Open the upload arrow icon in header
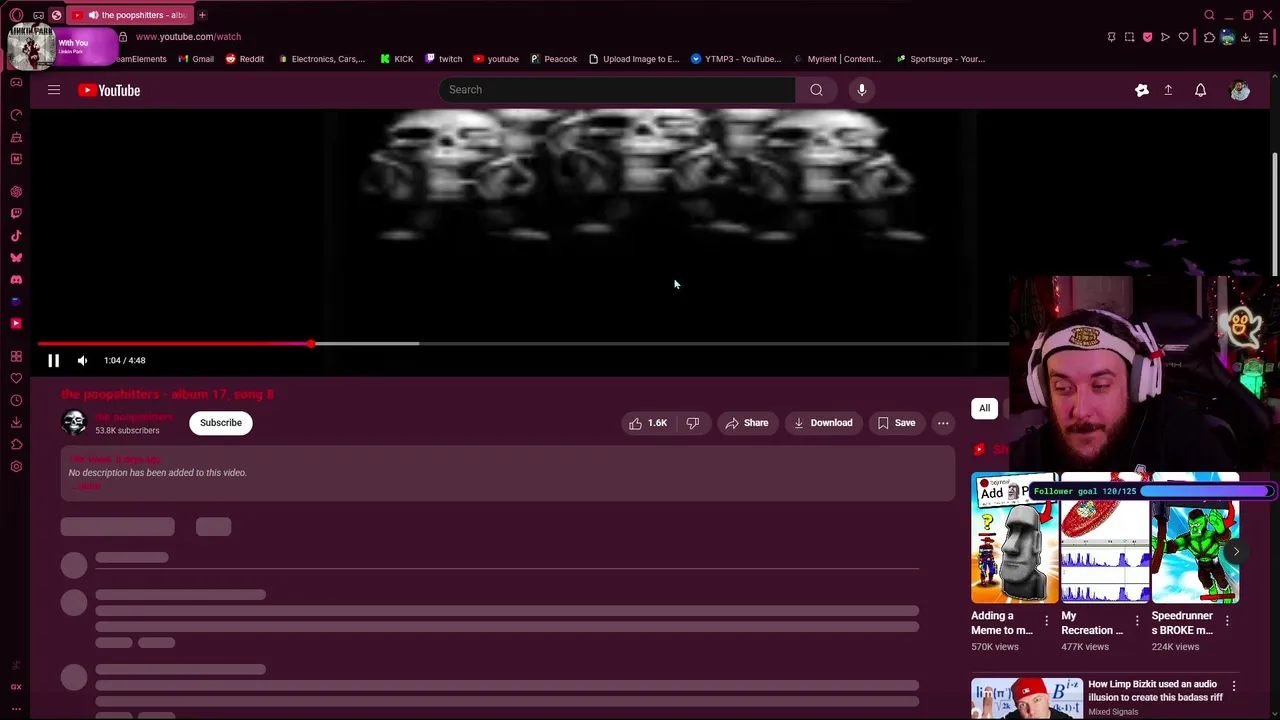This screenshot has width=1280, height=720. pos(1168,90)
